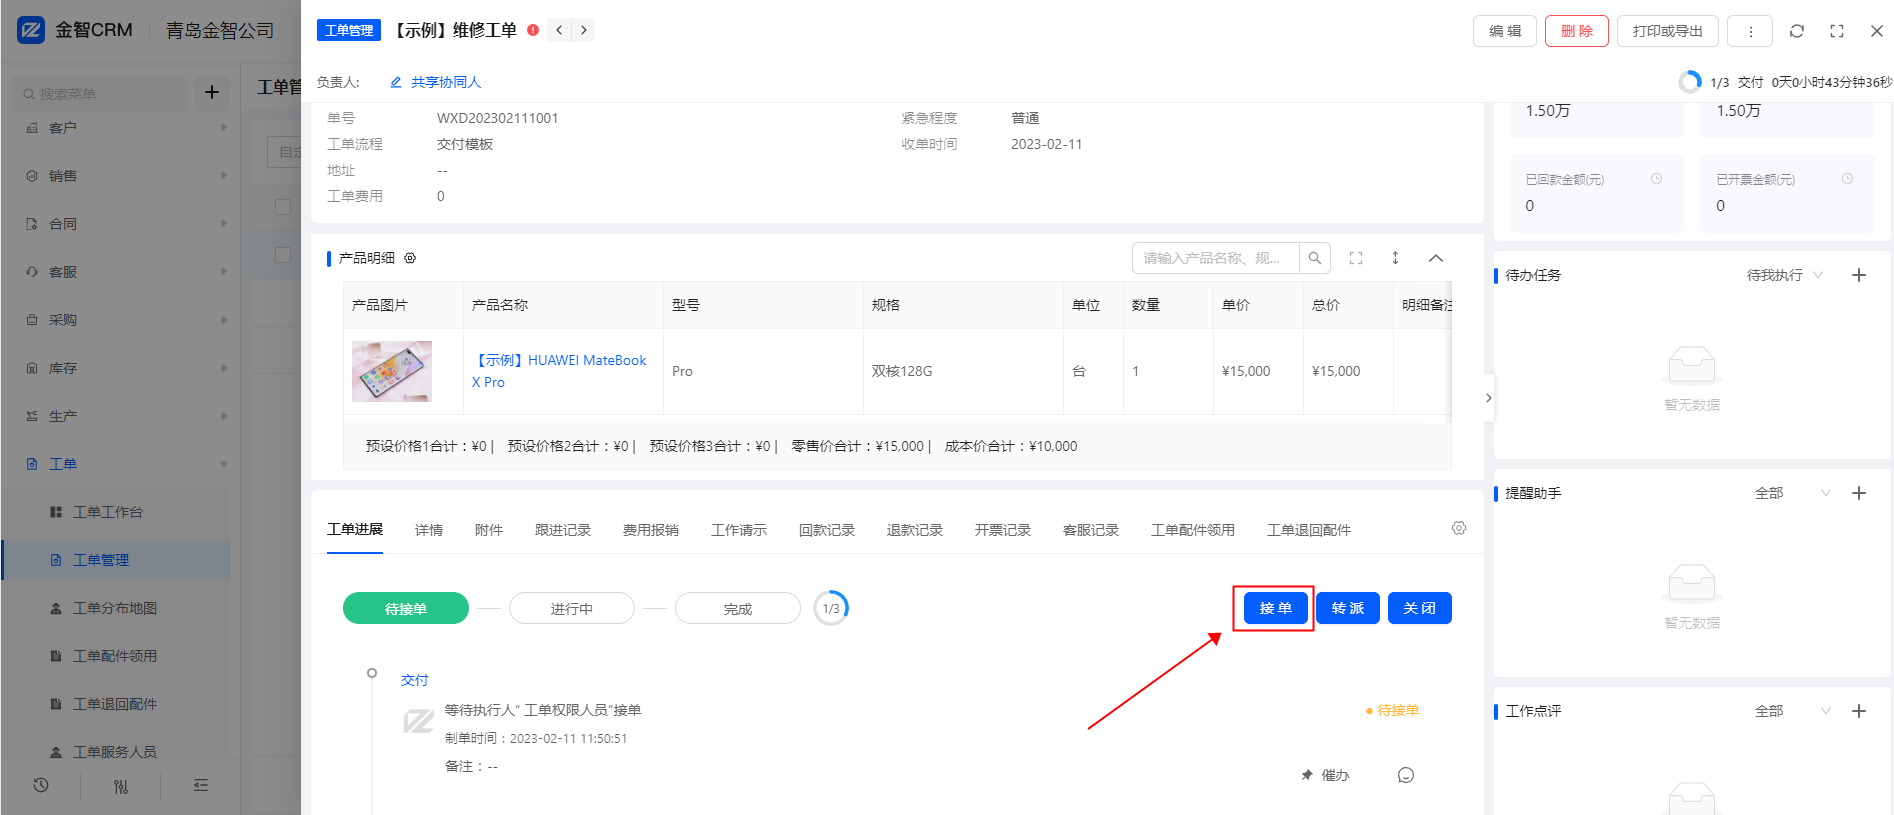Collapse the right side panel
1894x815 pixels.
pos(1488,398)
